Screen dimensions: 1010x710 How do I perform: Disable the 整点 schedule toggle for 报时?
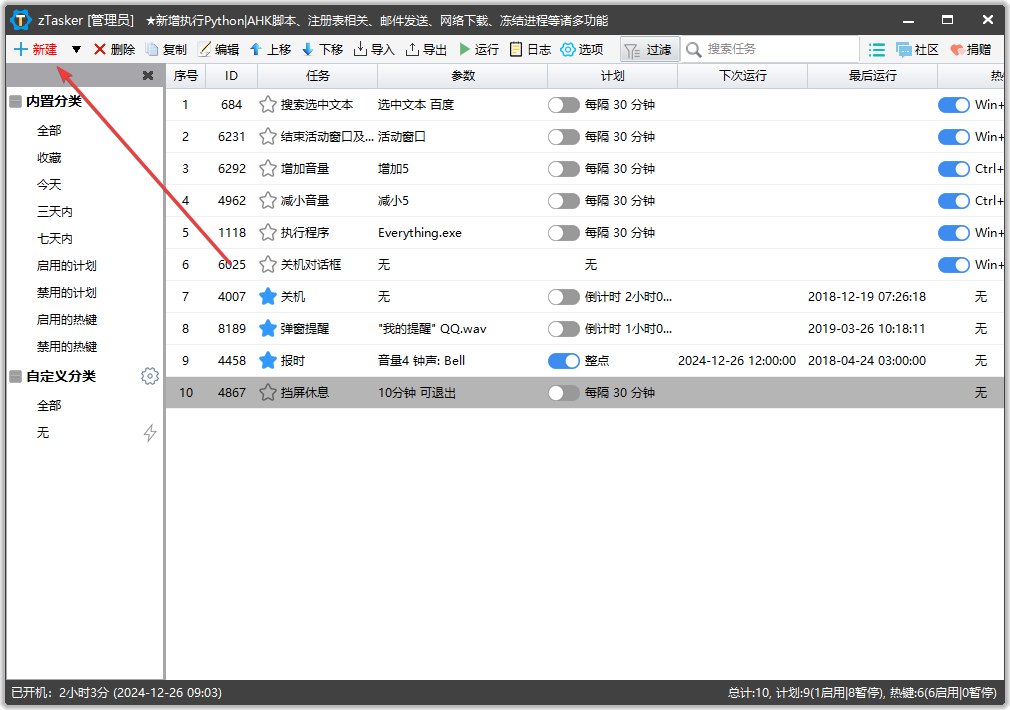(x=563, y=360)
